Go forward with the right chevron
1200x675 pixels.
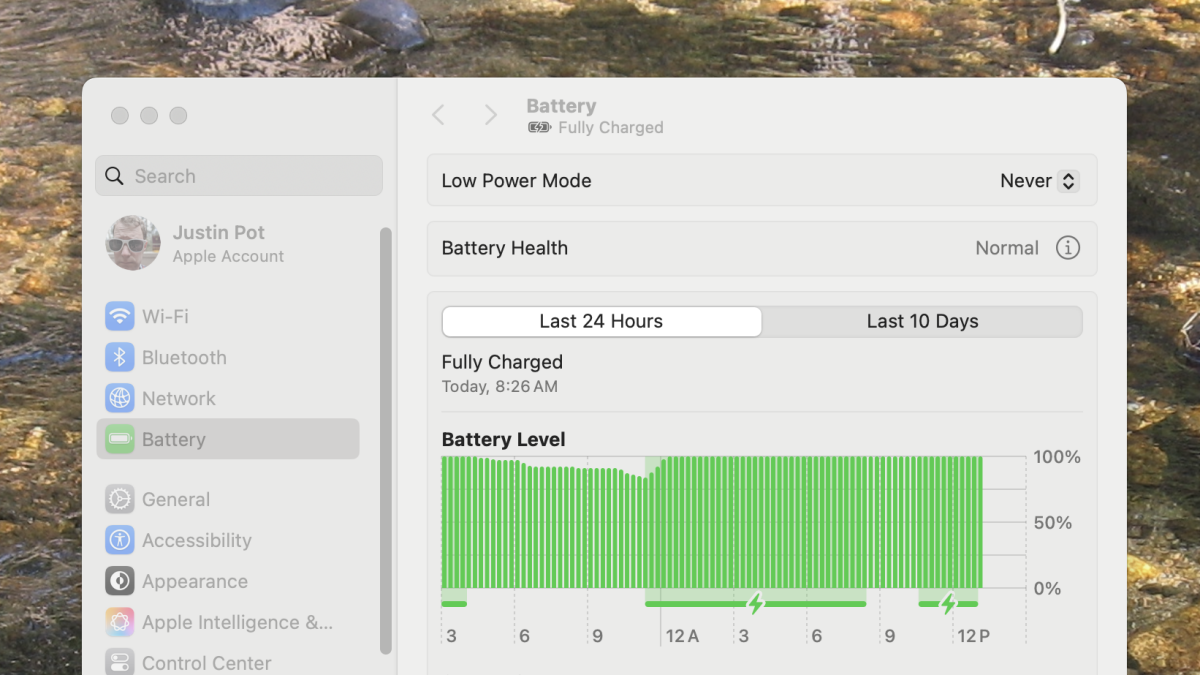pyautogui.click(x=490, y=115)
